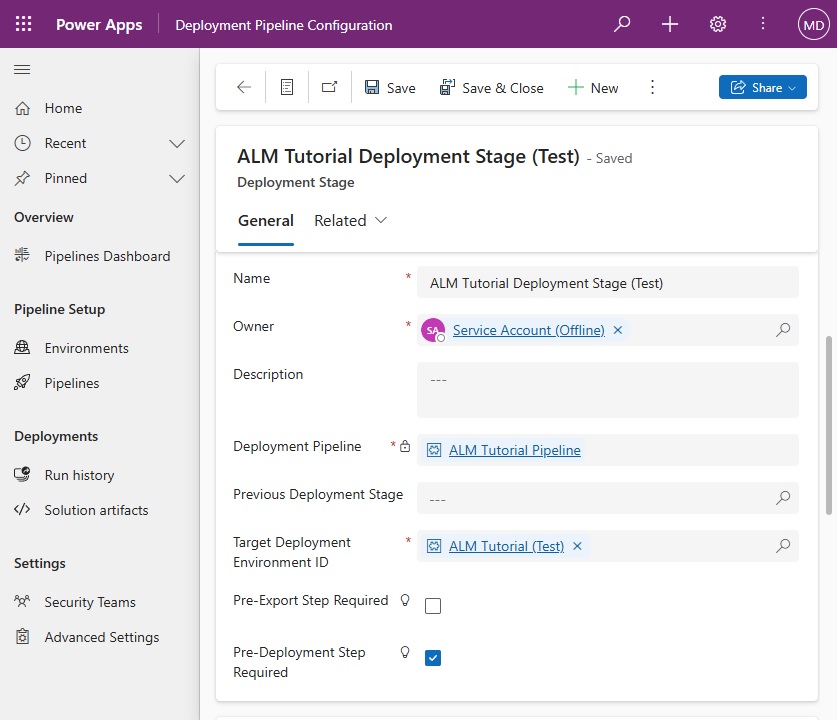Remove ALM Tutorial (Test) environment with X
The height and width of the screenshot is (720, 837).
point(577,547)
